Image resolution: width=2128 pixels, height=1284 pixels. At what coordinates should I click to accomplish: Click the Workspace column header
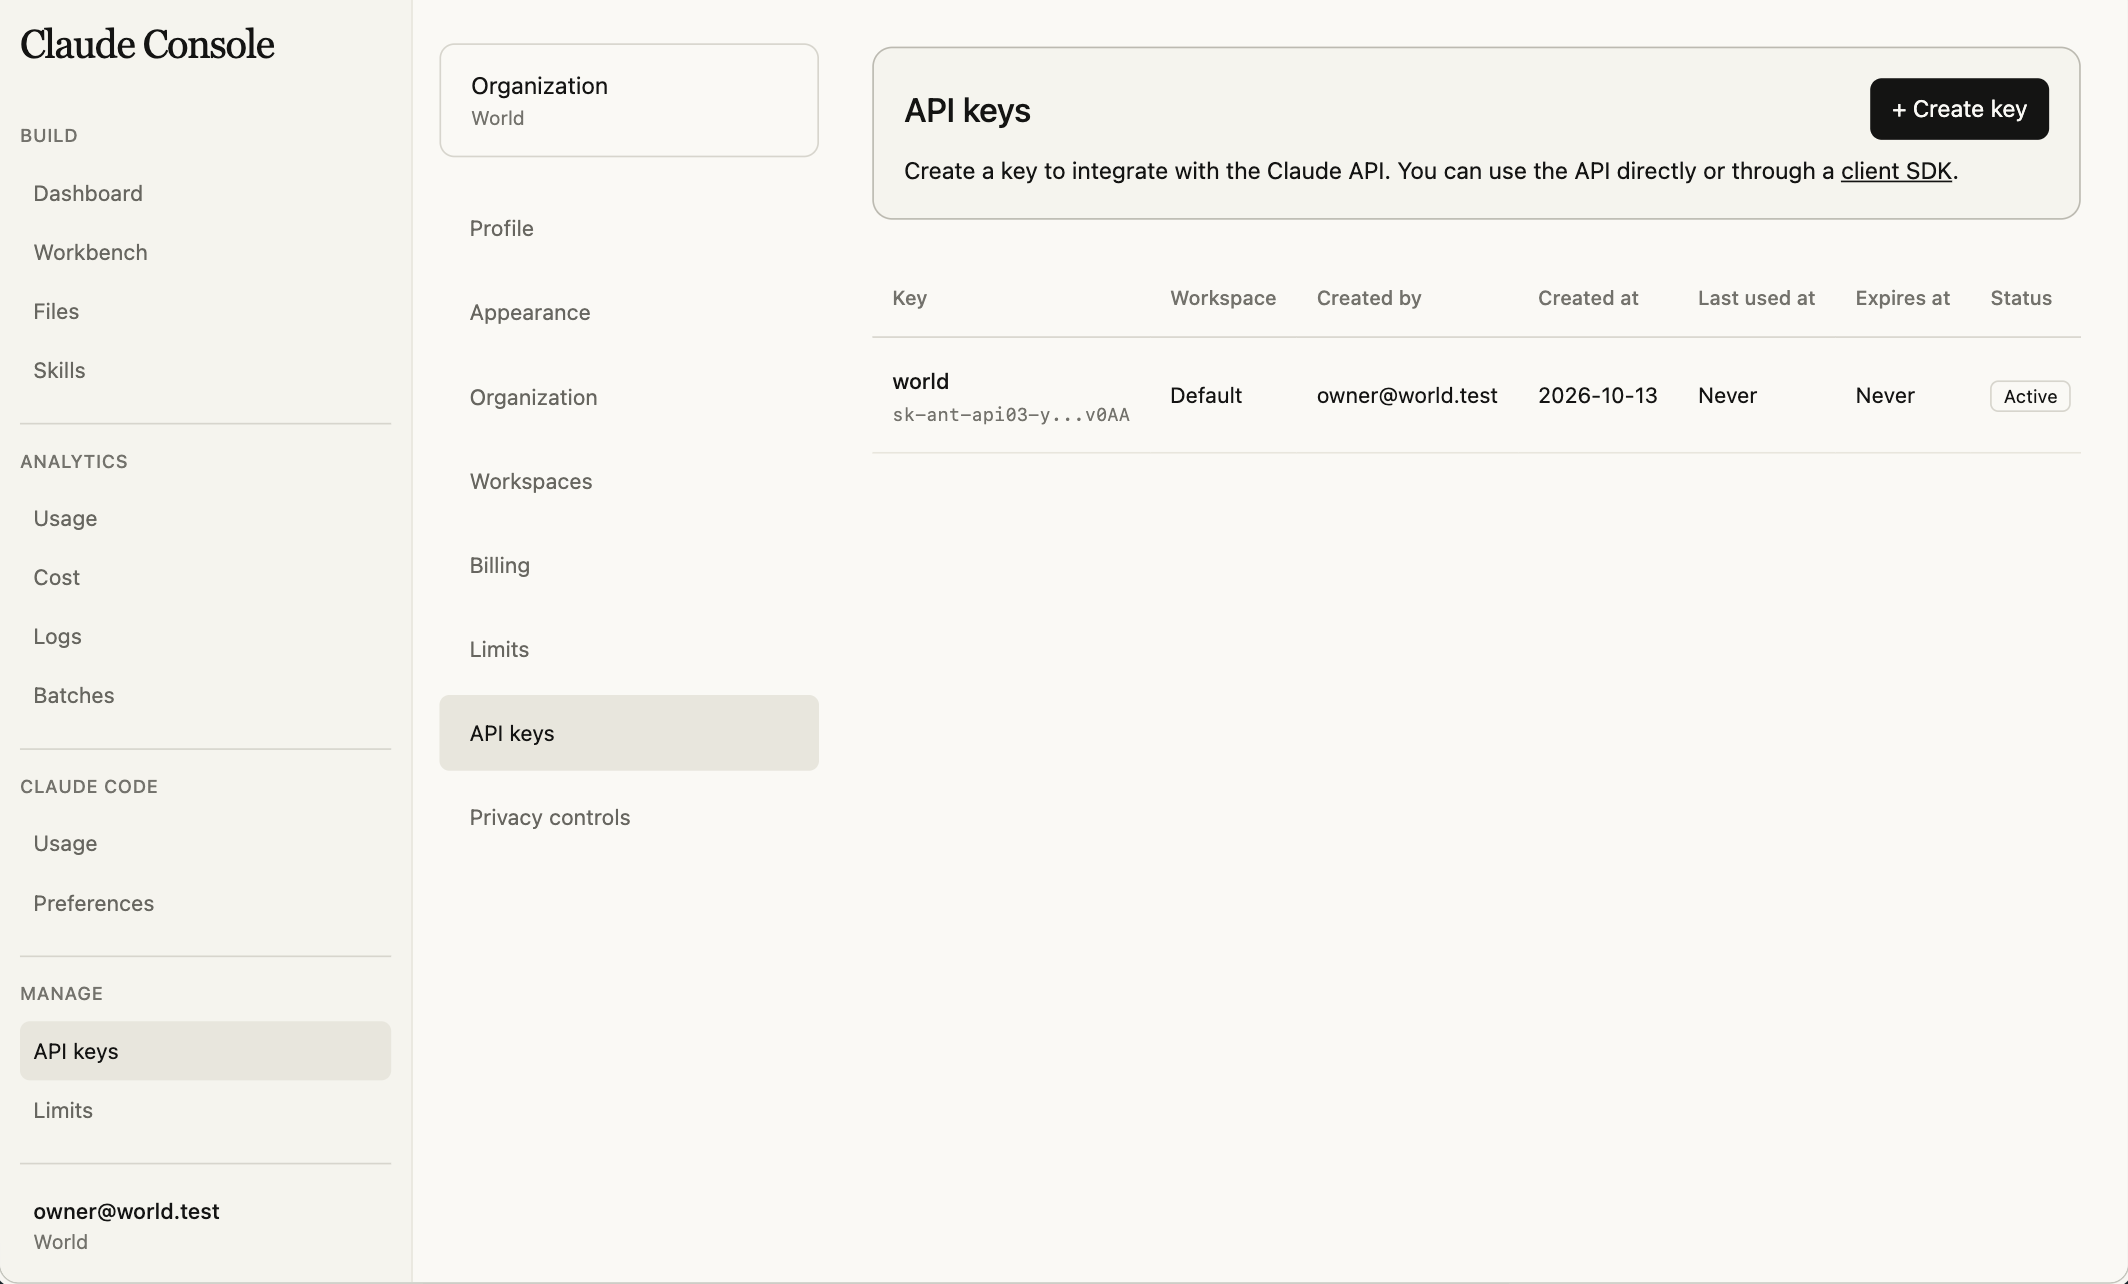1223,298
